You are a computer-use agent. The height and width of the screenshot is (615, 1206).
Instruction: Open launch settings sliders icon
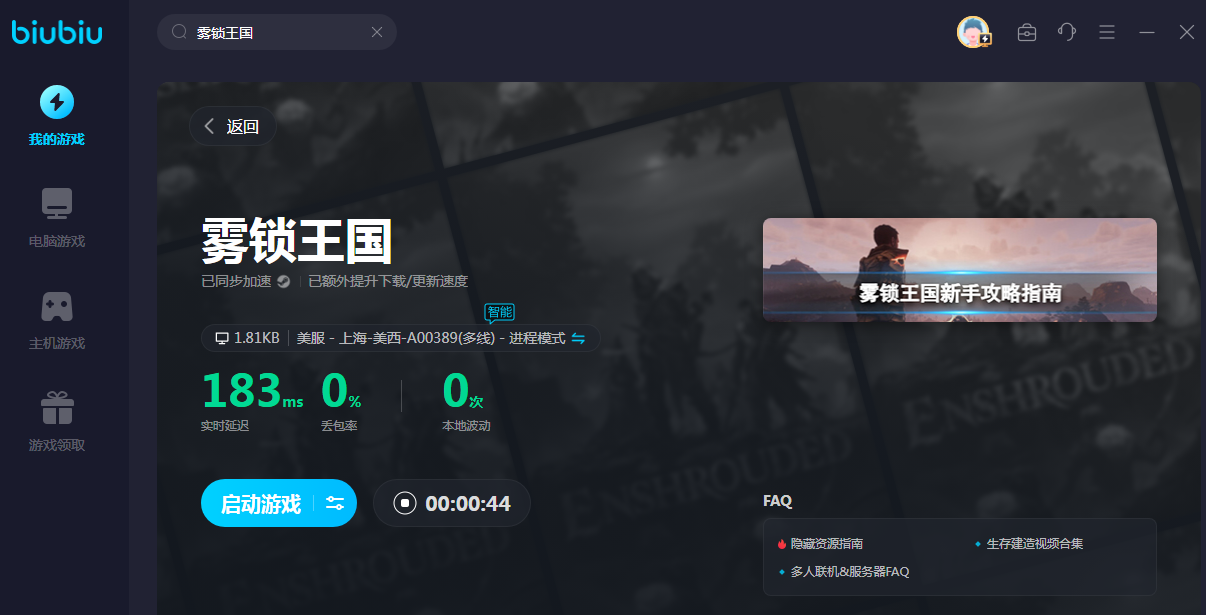[335, 503]
